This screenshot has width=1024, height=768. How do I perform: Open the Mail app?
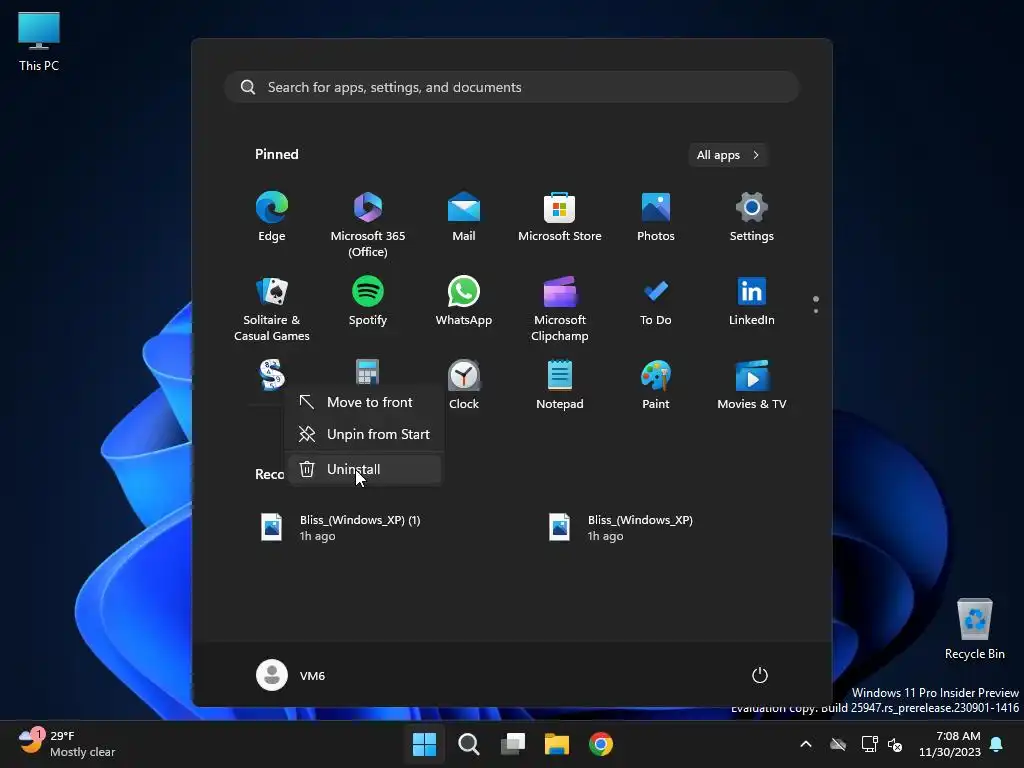(464, 217)
